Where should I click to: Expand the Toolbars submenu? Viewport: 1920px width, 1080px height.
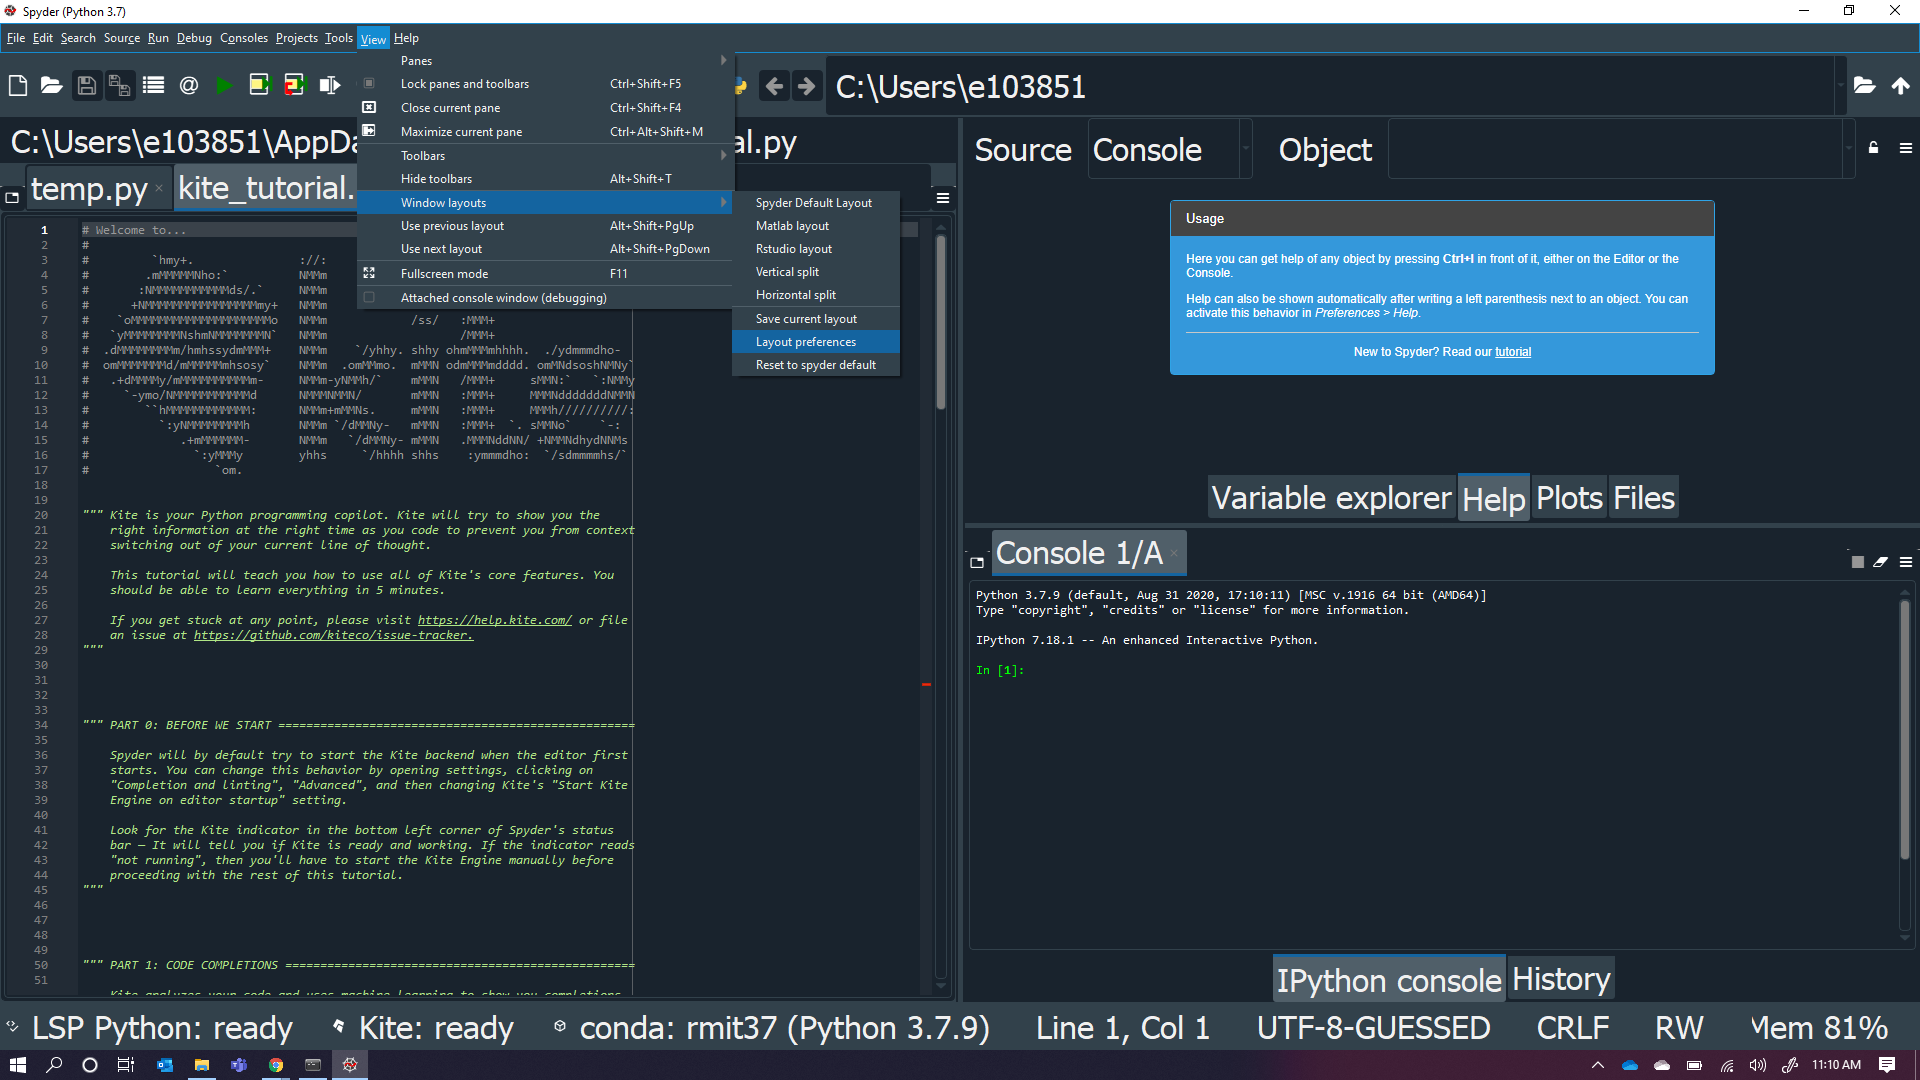[x=545, y=156]
